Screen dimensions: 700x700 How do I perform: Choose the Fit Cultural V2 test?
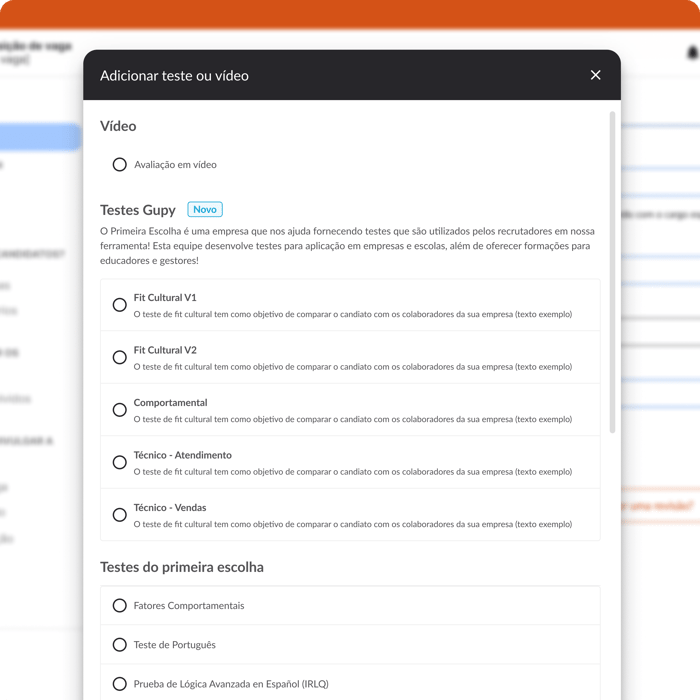120,357
